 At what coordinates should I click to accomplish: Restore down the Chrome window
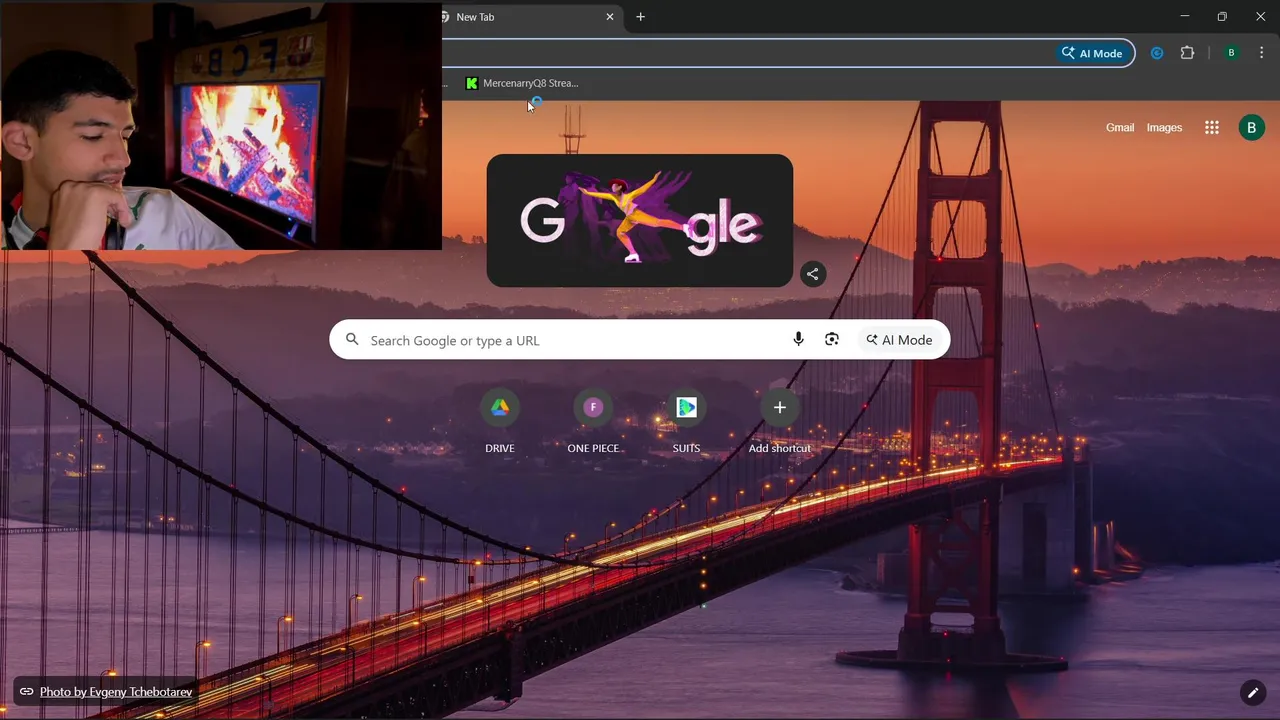(1222, 16)
